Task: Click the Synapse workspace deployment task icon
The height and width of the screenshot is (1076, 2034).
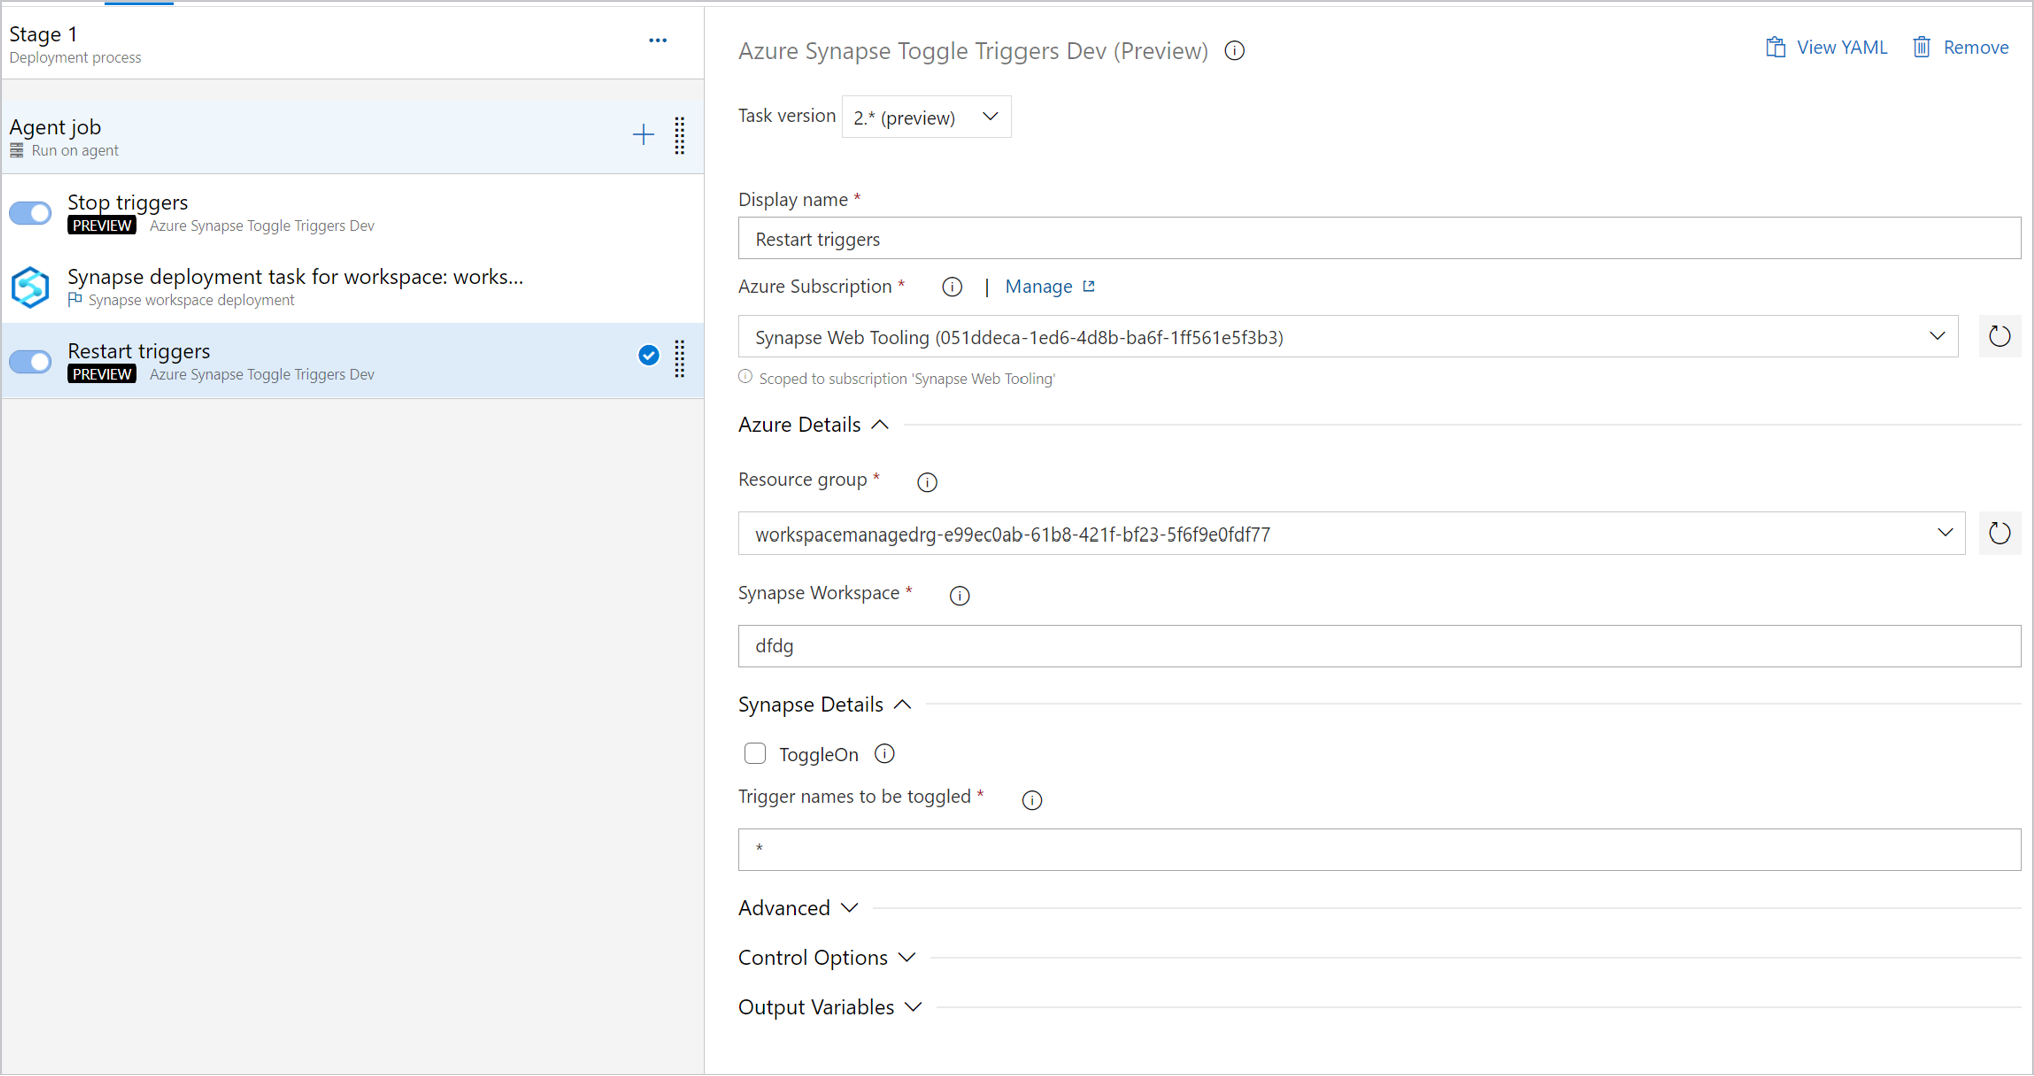Action: tap(31, 287)
